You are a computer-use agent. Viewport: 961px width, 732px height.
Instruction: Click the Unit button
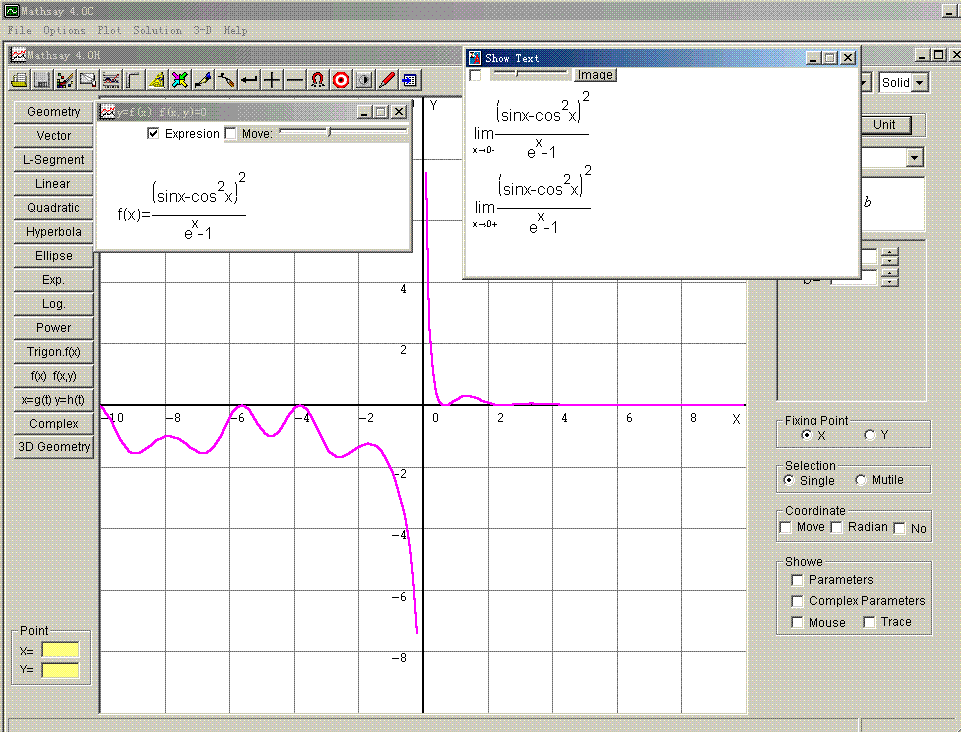pyautogui.click(x=884, y=124)
